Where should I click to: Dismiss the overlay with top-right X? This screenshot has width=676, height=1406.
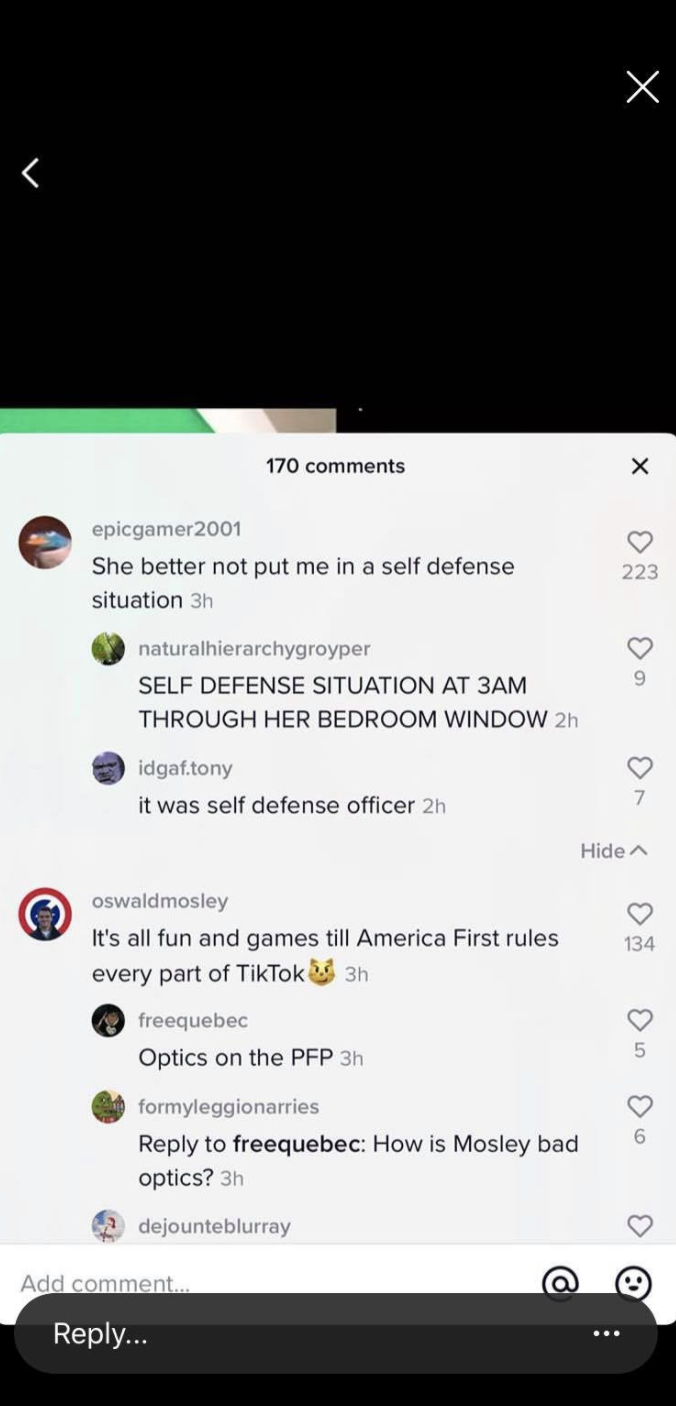point(642,87)
